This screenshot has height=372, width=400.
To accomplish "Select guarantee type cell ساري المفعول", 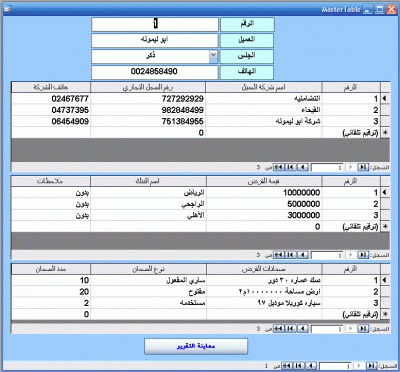I will pyautogui.click(x=148, y=280).
